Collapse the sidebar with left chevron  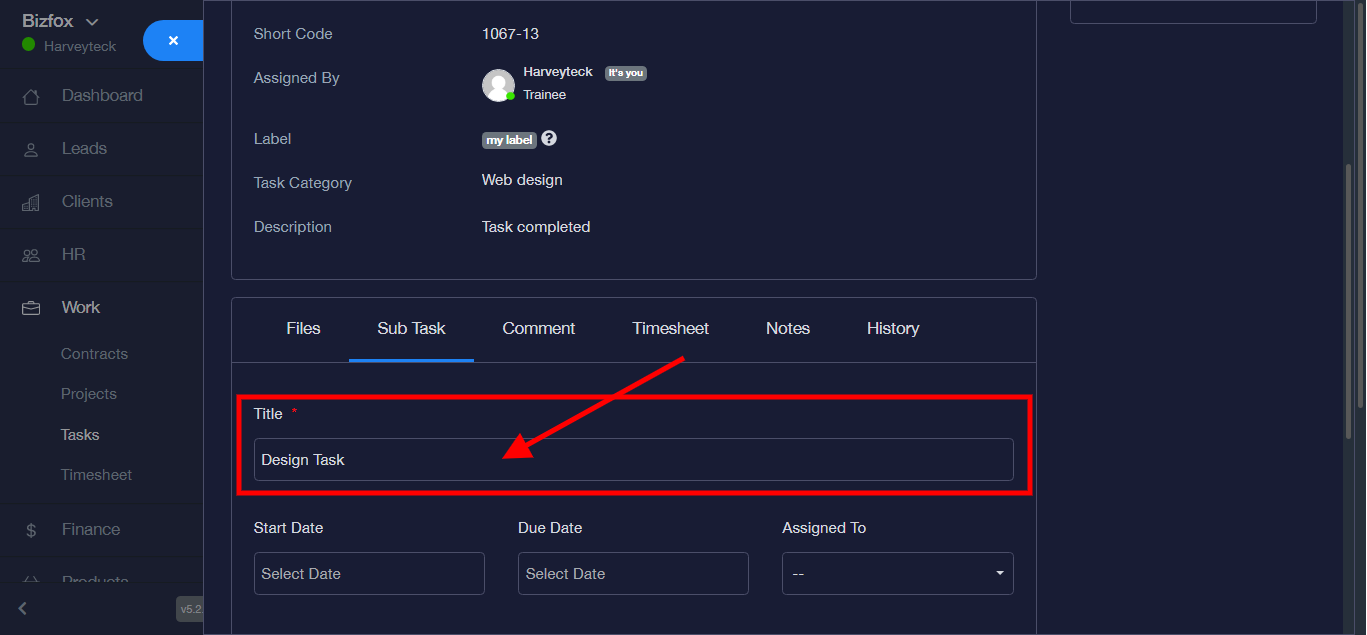(x=23, y=608)
